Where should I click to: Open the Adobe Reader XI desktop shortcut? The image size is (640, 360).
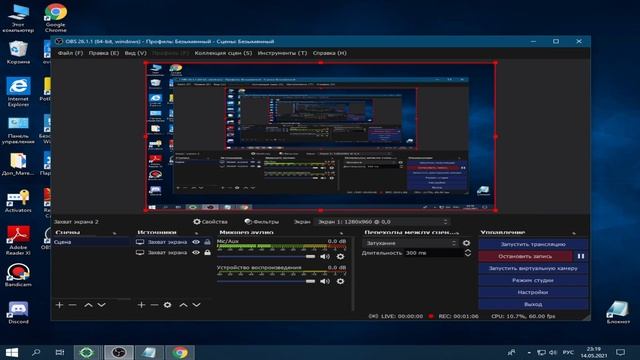[x=18, y=240]
